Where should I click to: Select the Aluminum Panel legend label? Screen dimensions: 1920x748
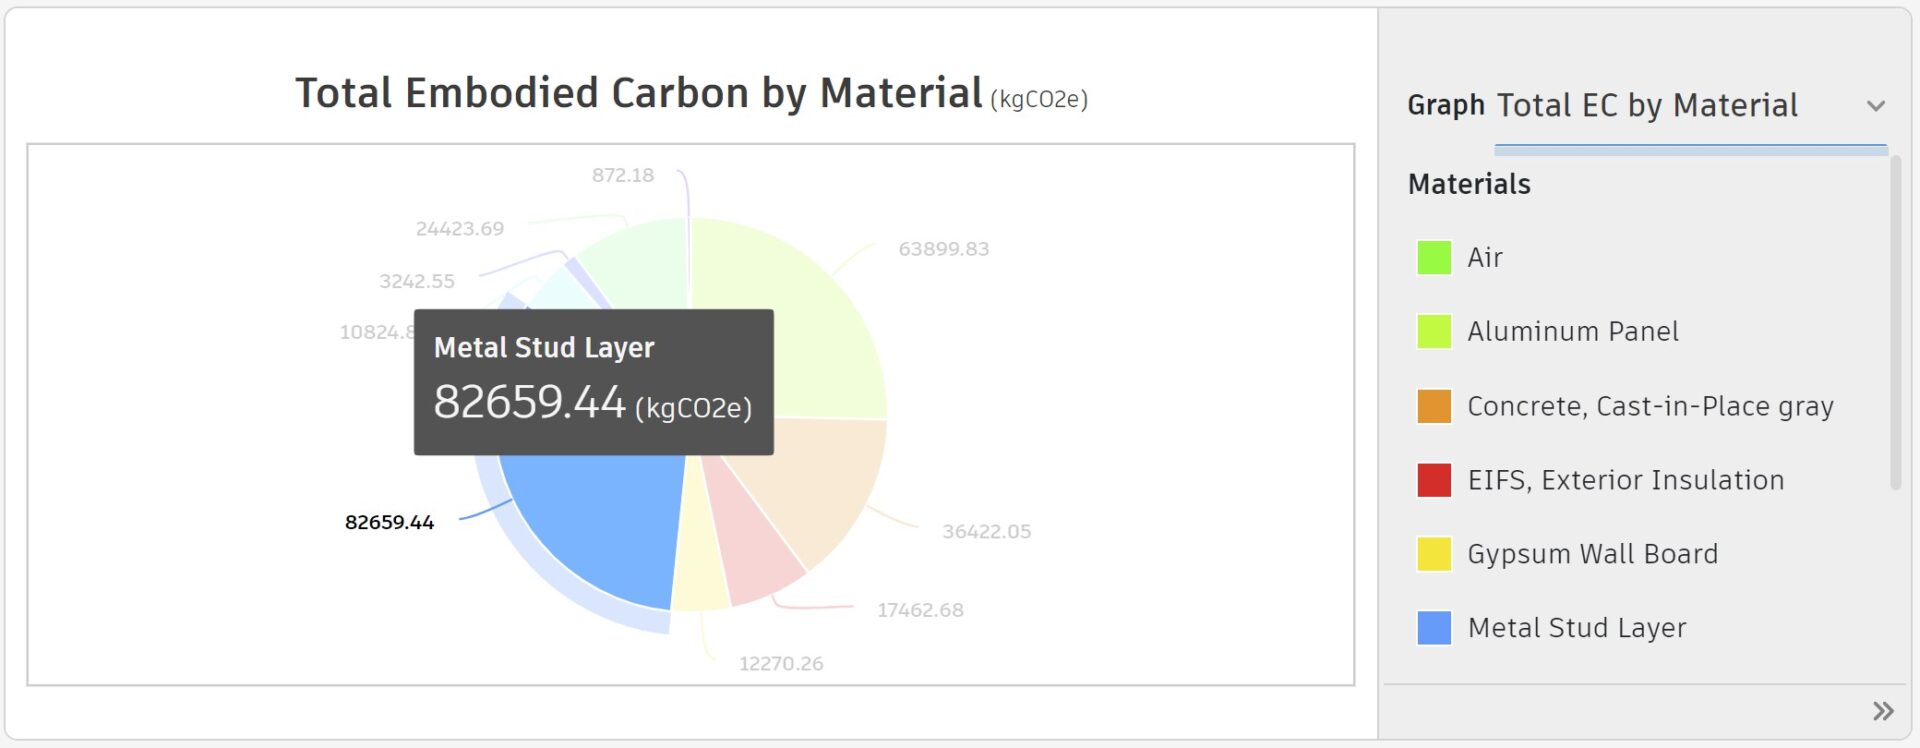coord(1572,332)
